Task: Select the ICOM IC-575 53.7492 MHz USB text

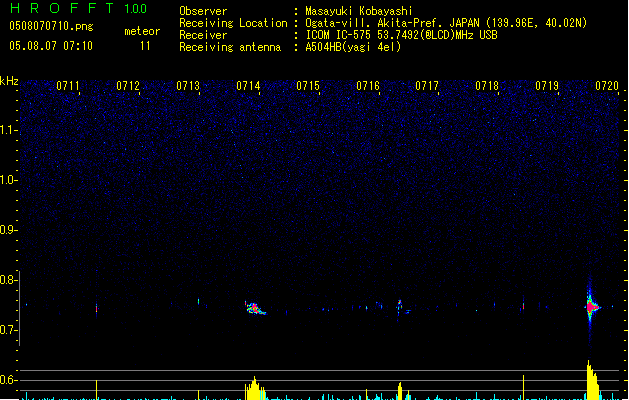Action: coord(402,35)
